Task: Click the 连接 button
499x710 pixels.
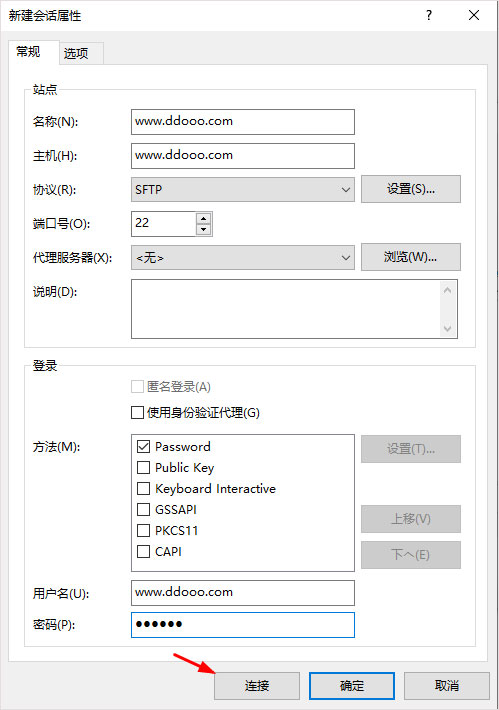Action: (x=257, y=686)
